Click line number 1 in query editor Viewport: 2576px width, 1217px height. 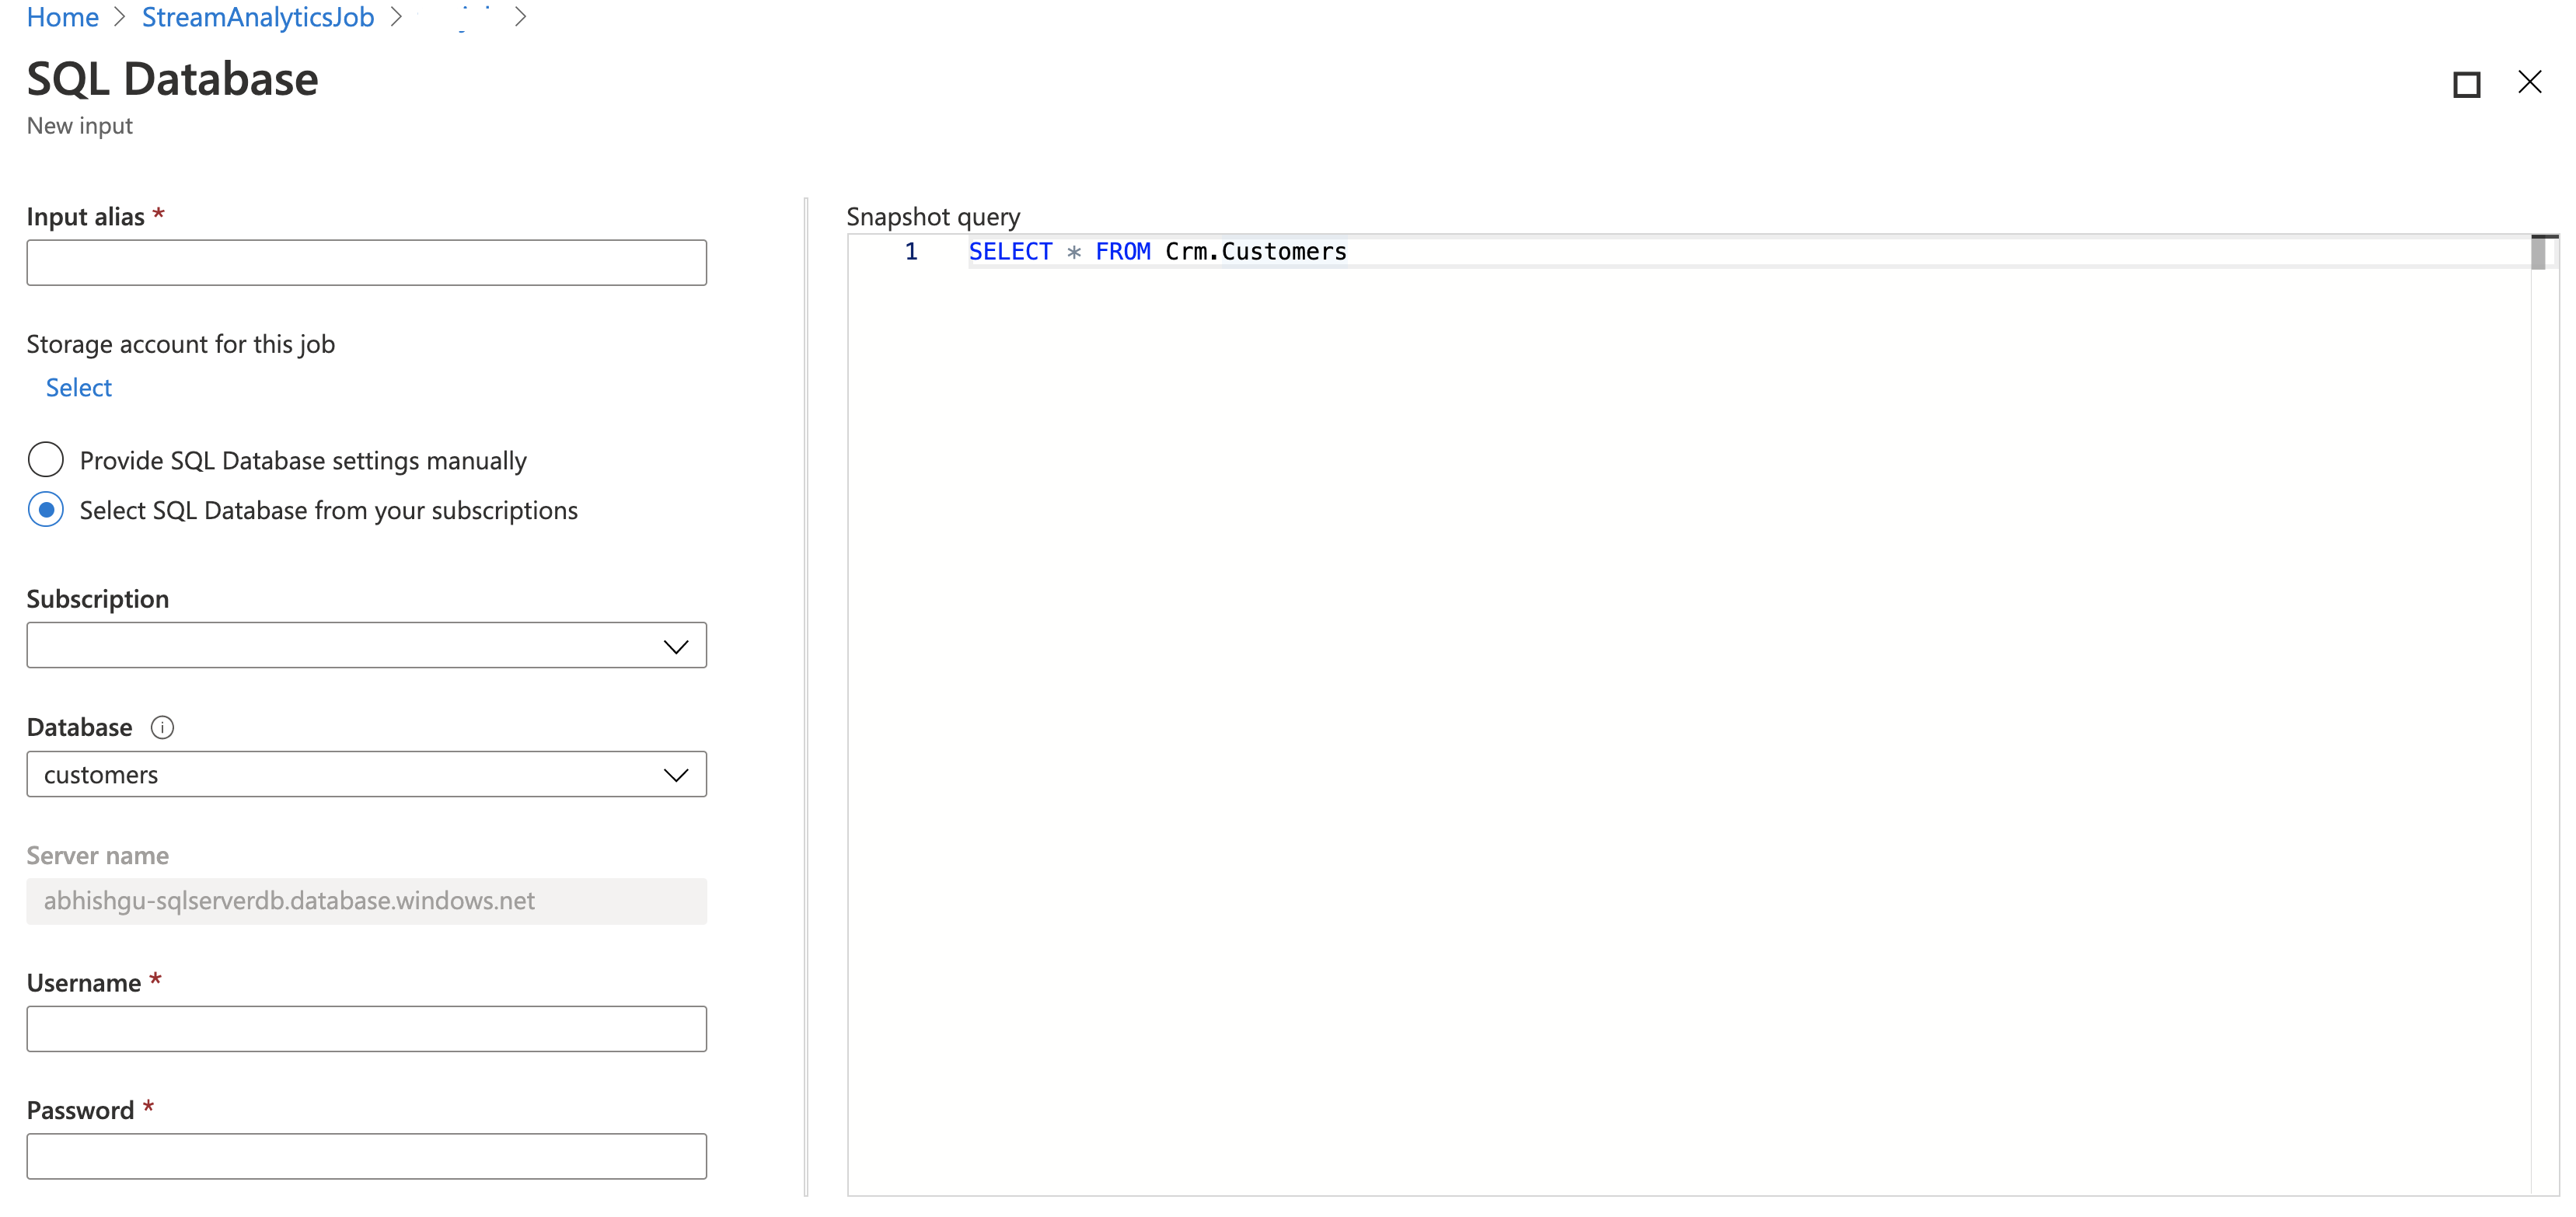coord(911,252)
